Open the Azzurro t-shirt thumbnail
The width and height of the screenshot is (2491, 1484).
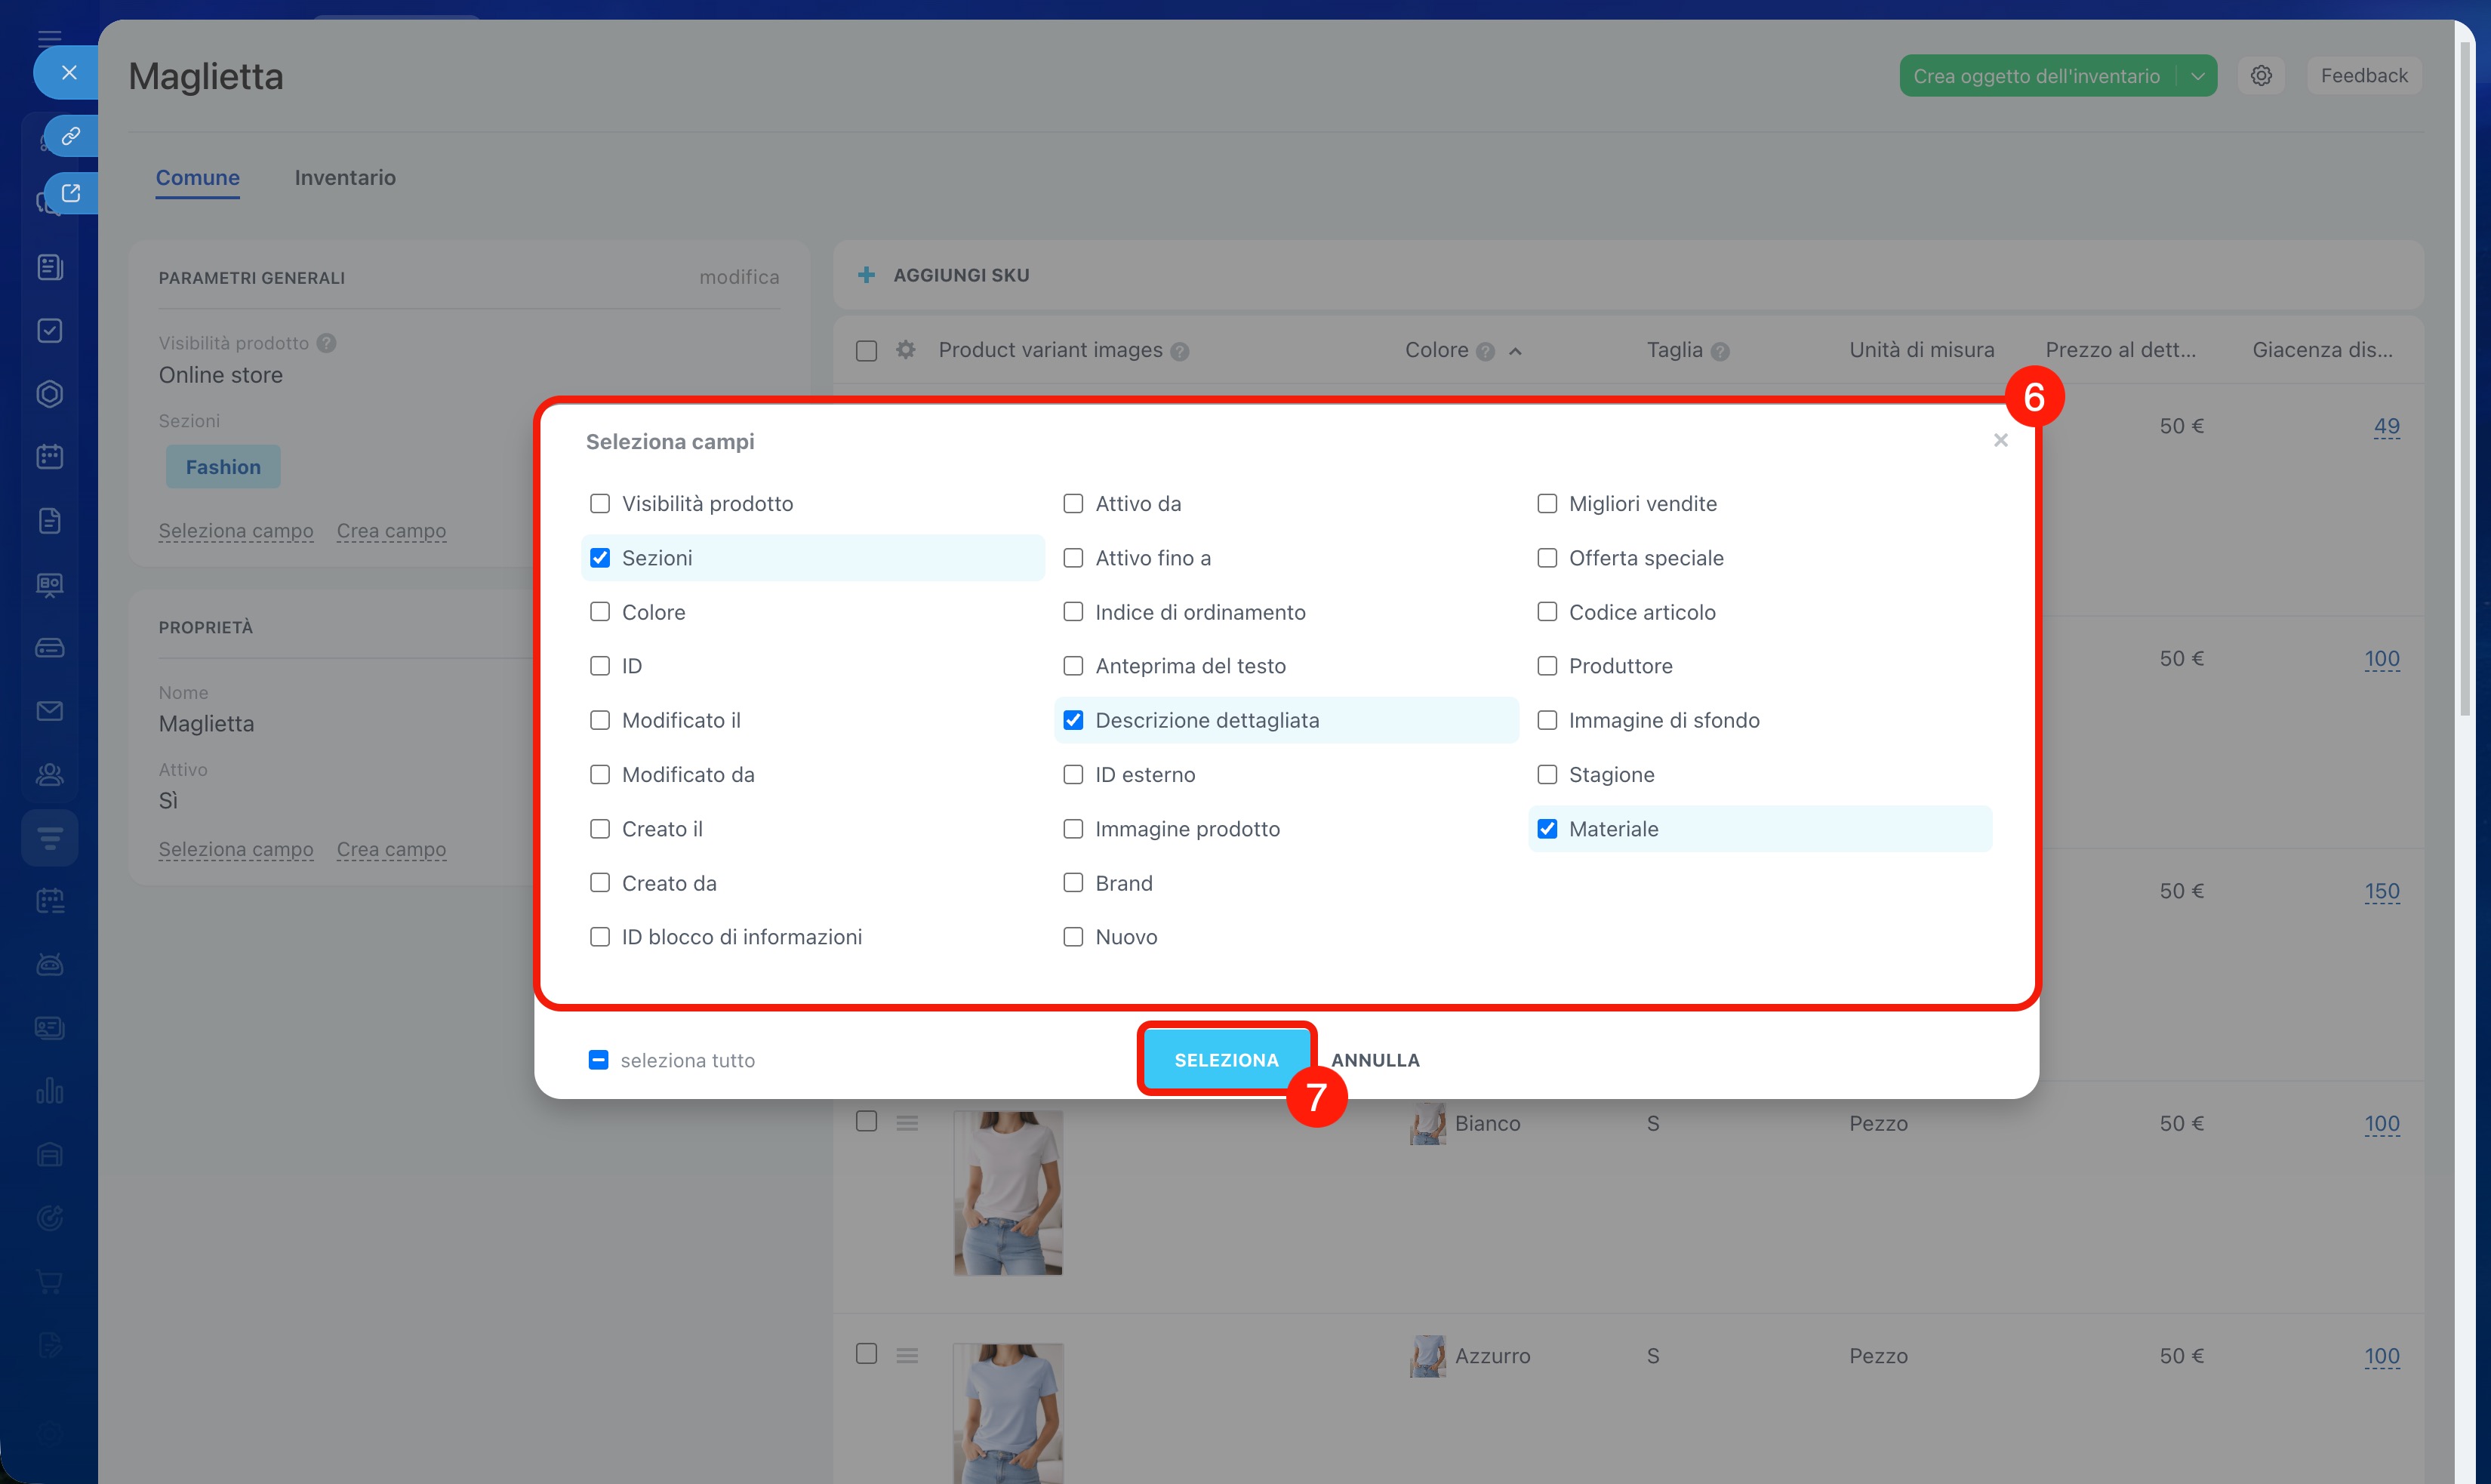point(1007,1410)
